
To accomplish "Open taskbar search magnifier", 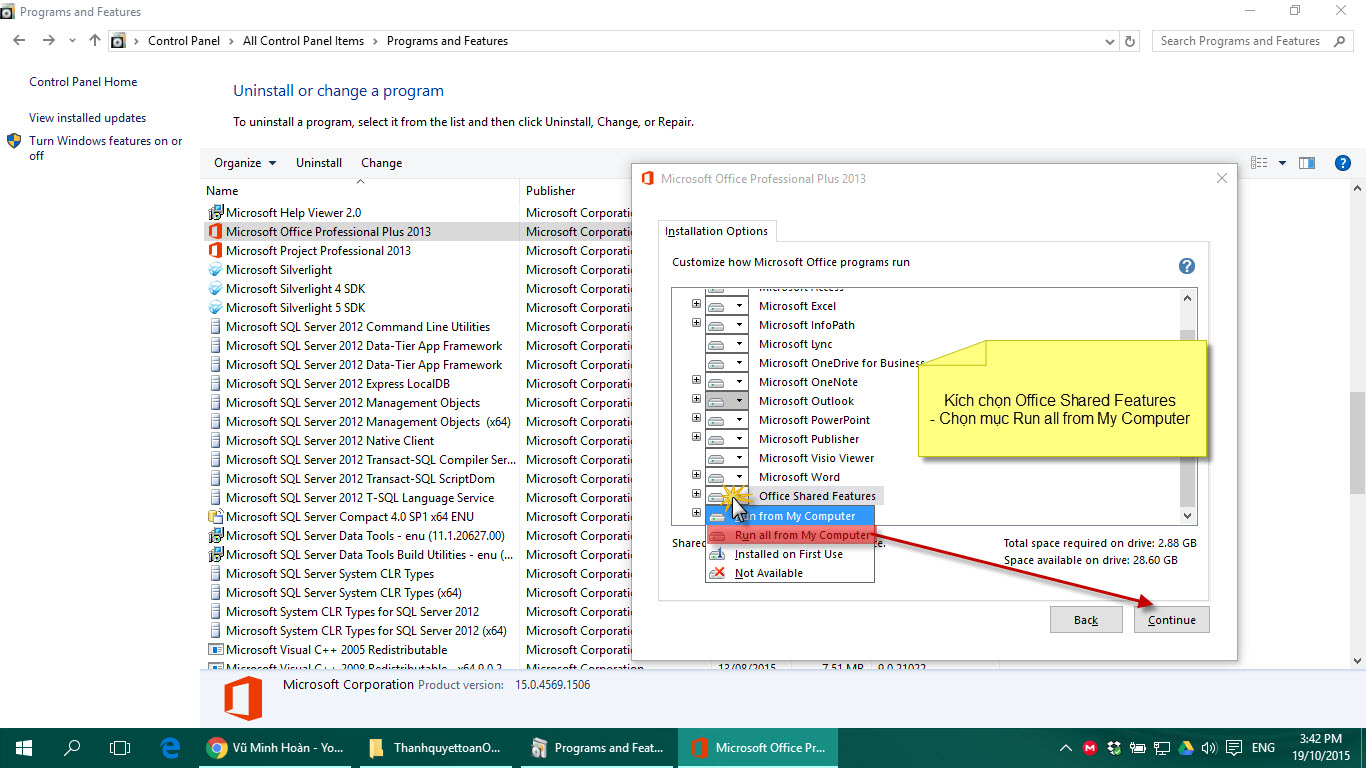I will pyautogui.click(x=72, y=748).
